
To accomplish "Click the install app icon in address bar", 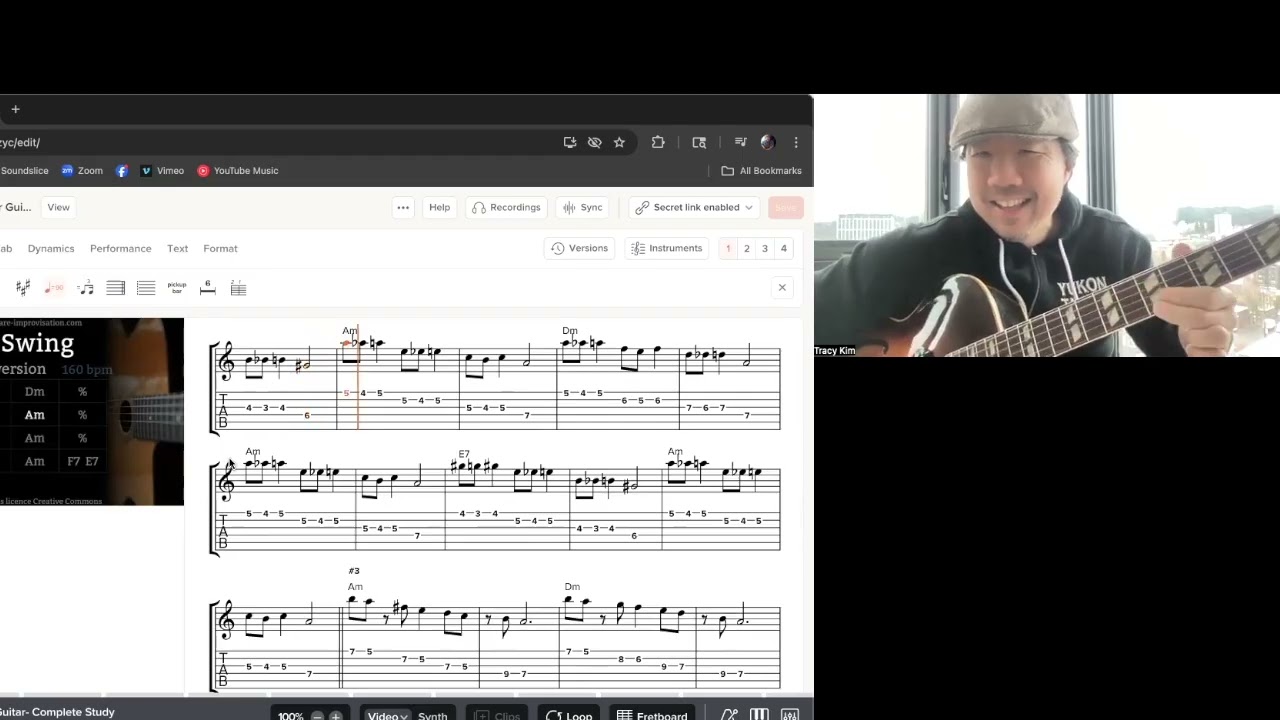I will (570, 143).
